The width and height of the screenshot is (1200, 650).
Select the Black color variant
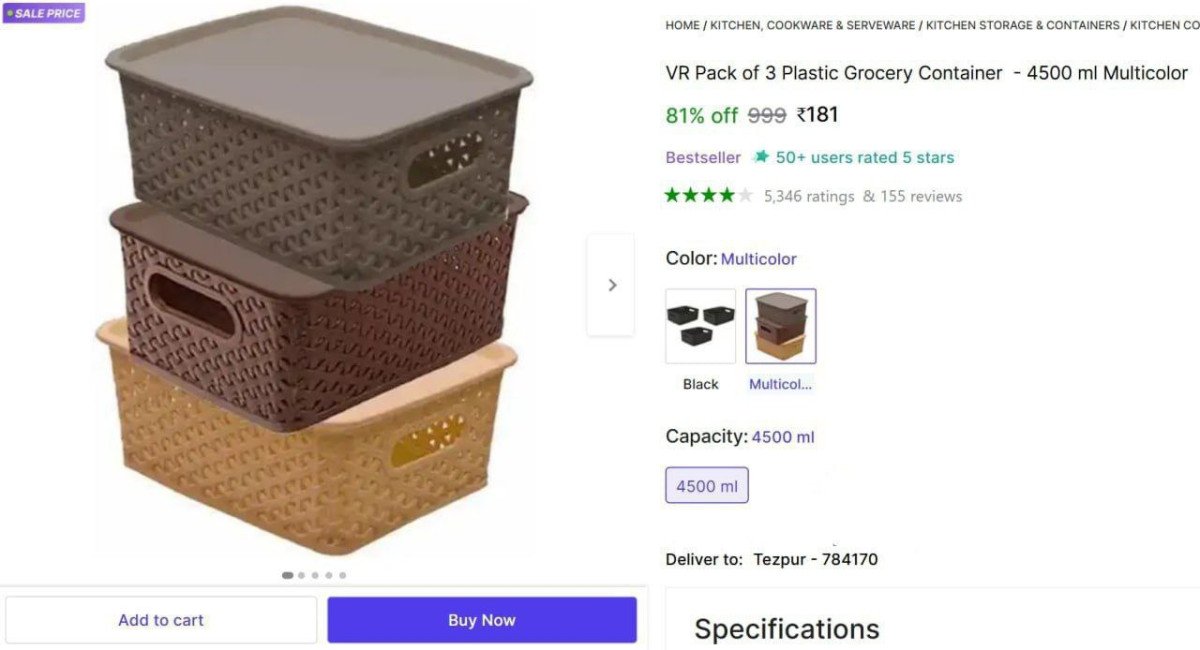click(700, 325)
